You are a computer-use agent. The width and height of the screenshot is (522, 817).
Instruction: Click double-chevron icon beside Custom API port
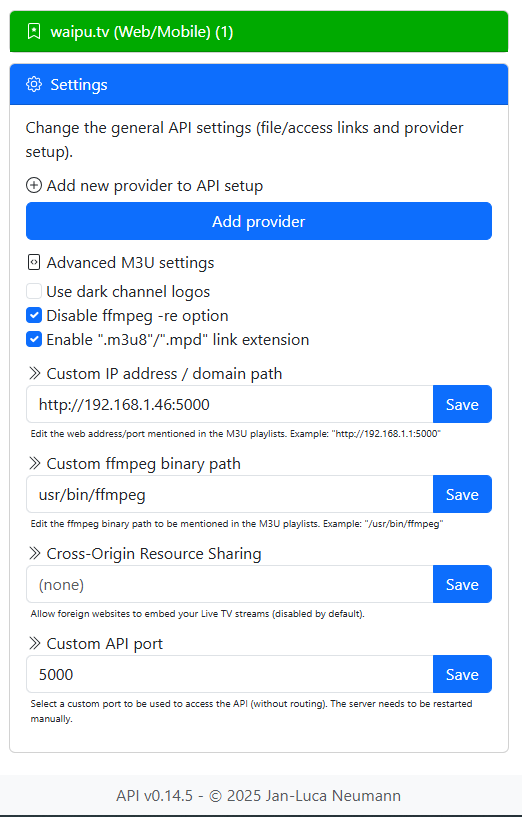pyautogui.click(x=34, y=643)
